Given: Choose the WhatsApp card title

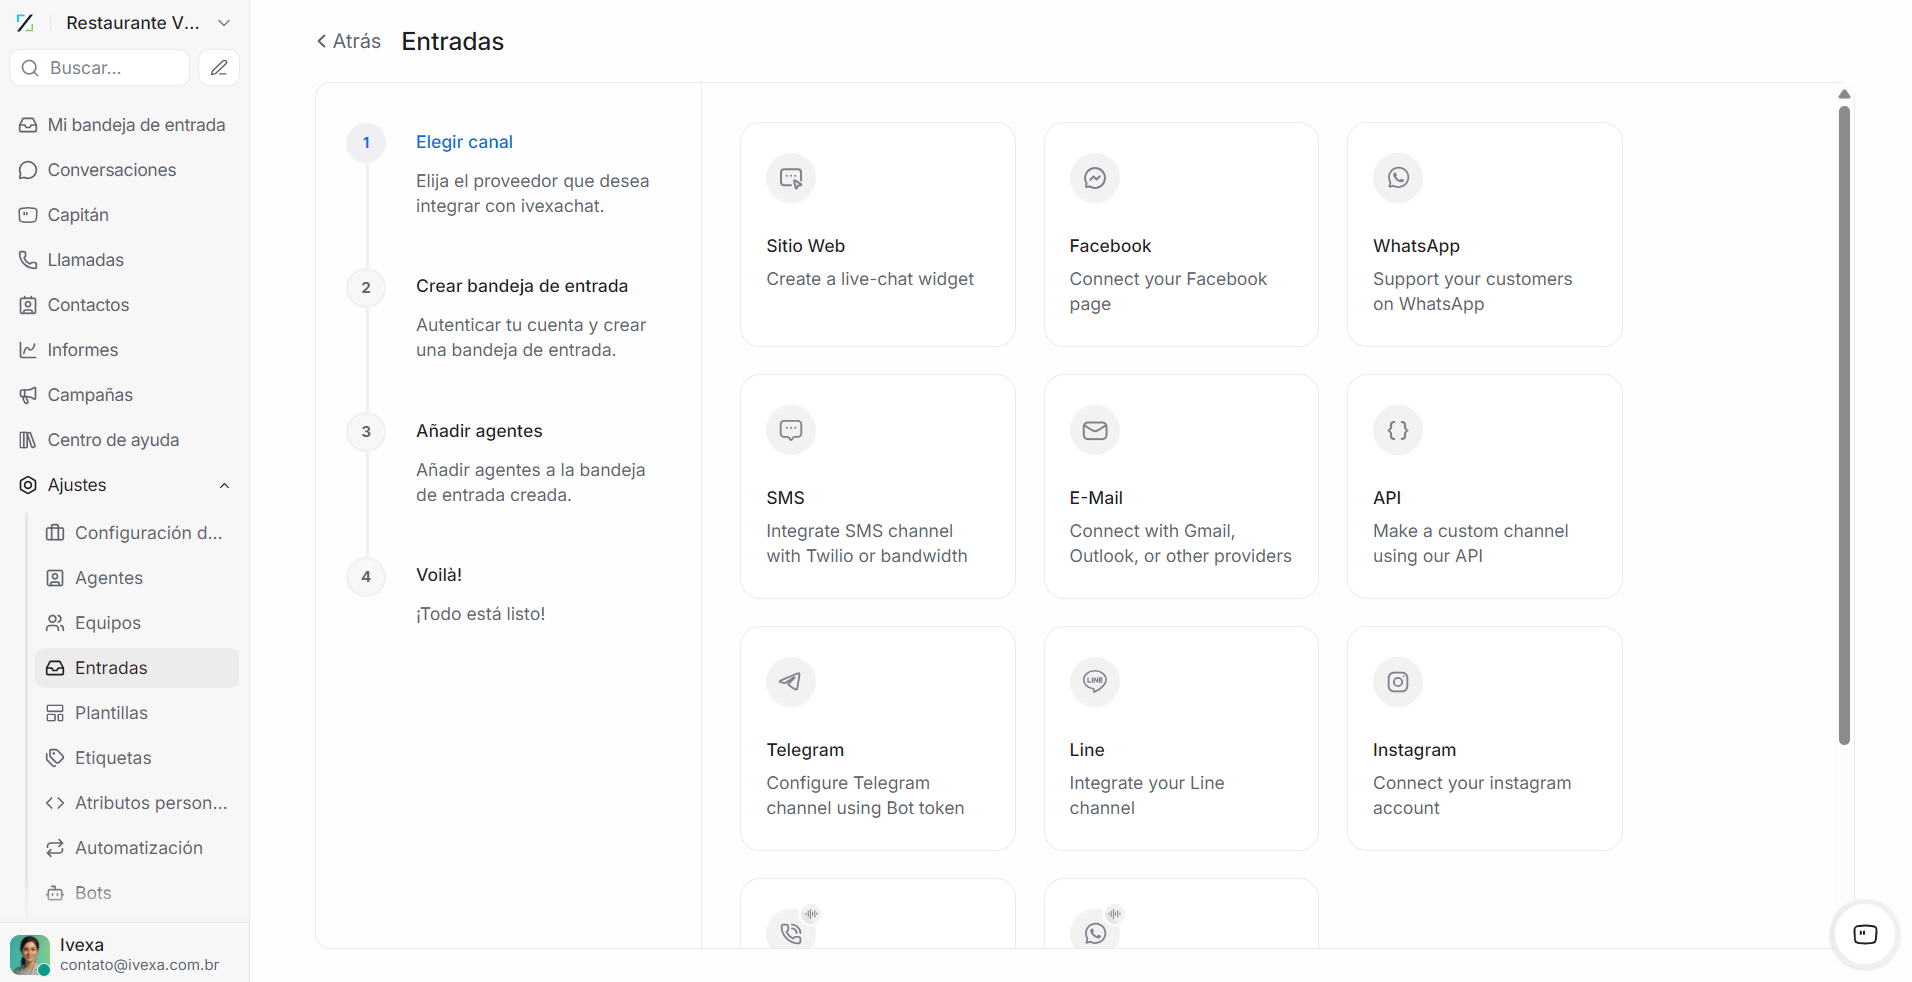Looking at the screenshot, I should [x=1416, y=246].
